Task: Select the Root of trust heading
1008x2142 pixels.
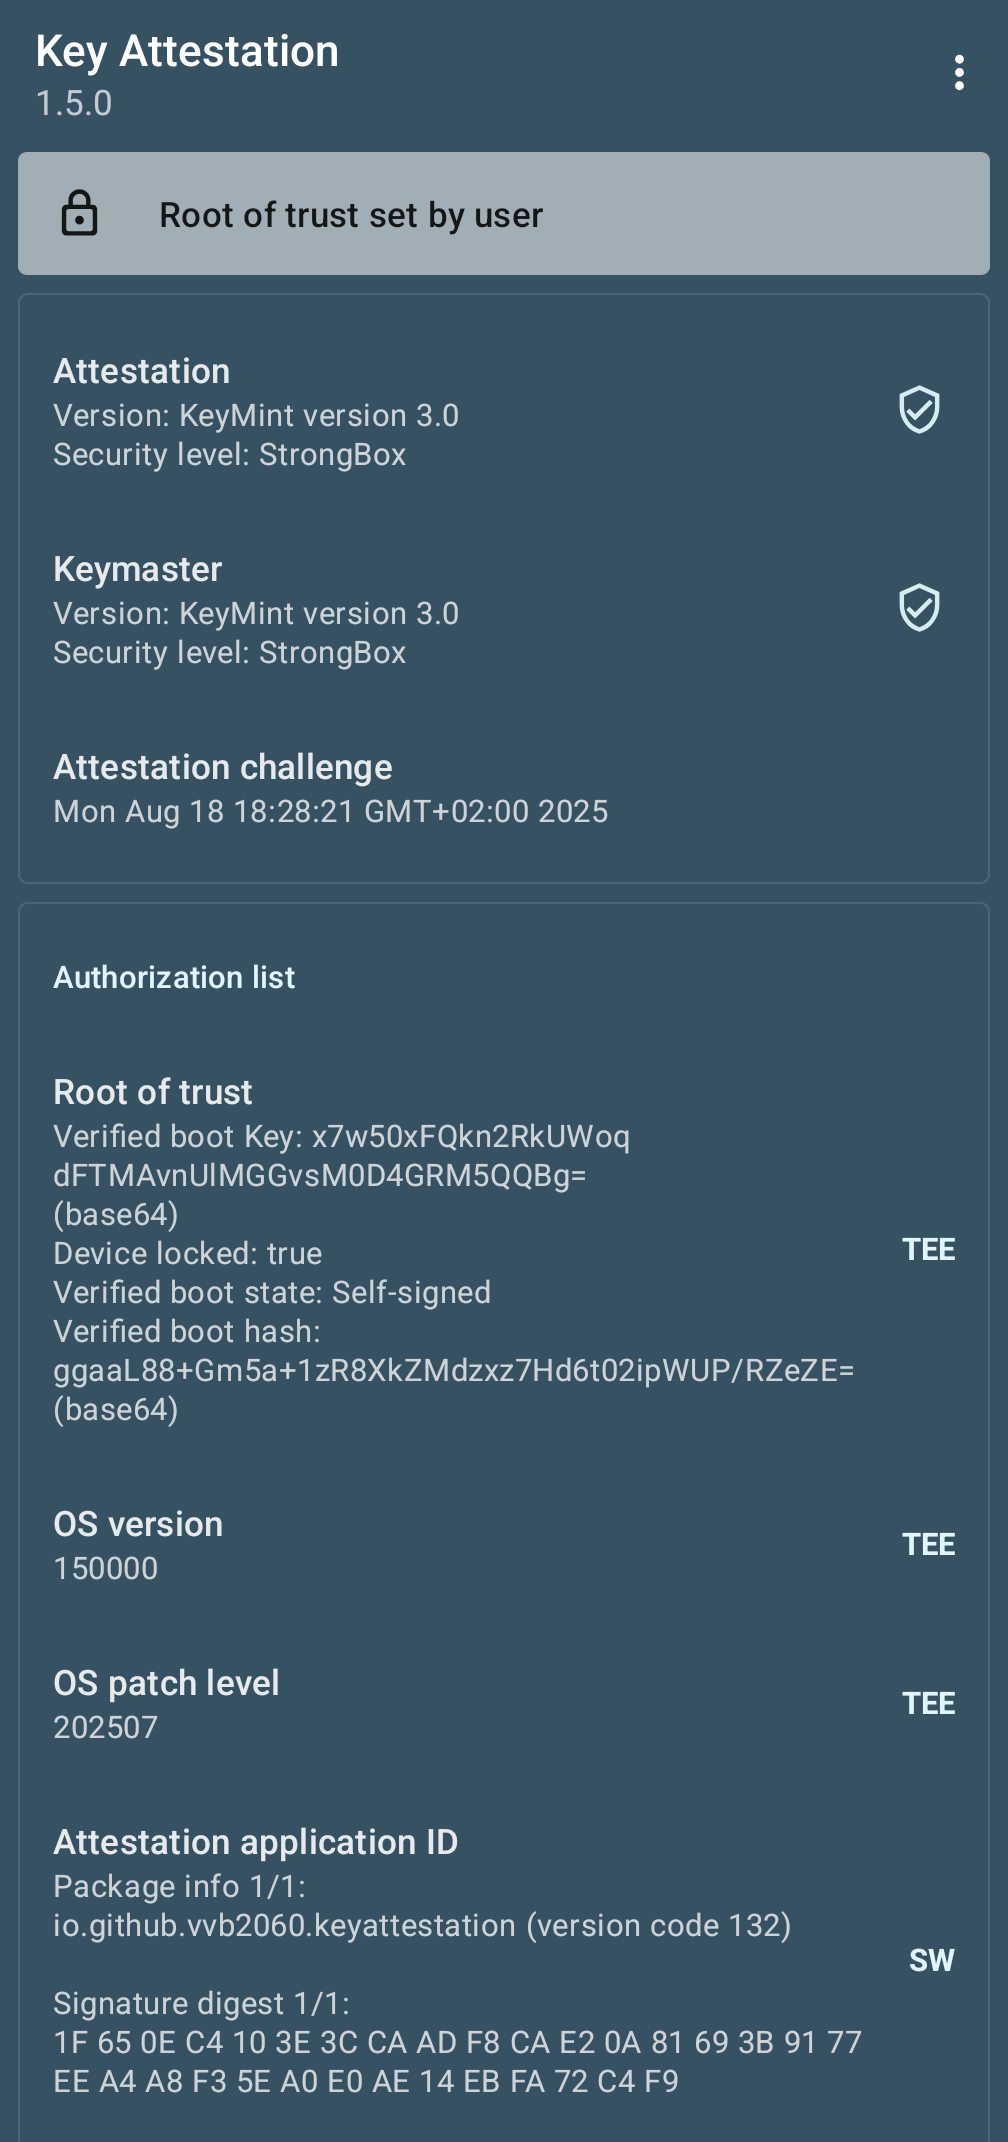Action: pyautogui.click(x=153, y=1092)
